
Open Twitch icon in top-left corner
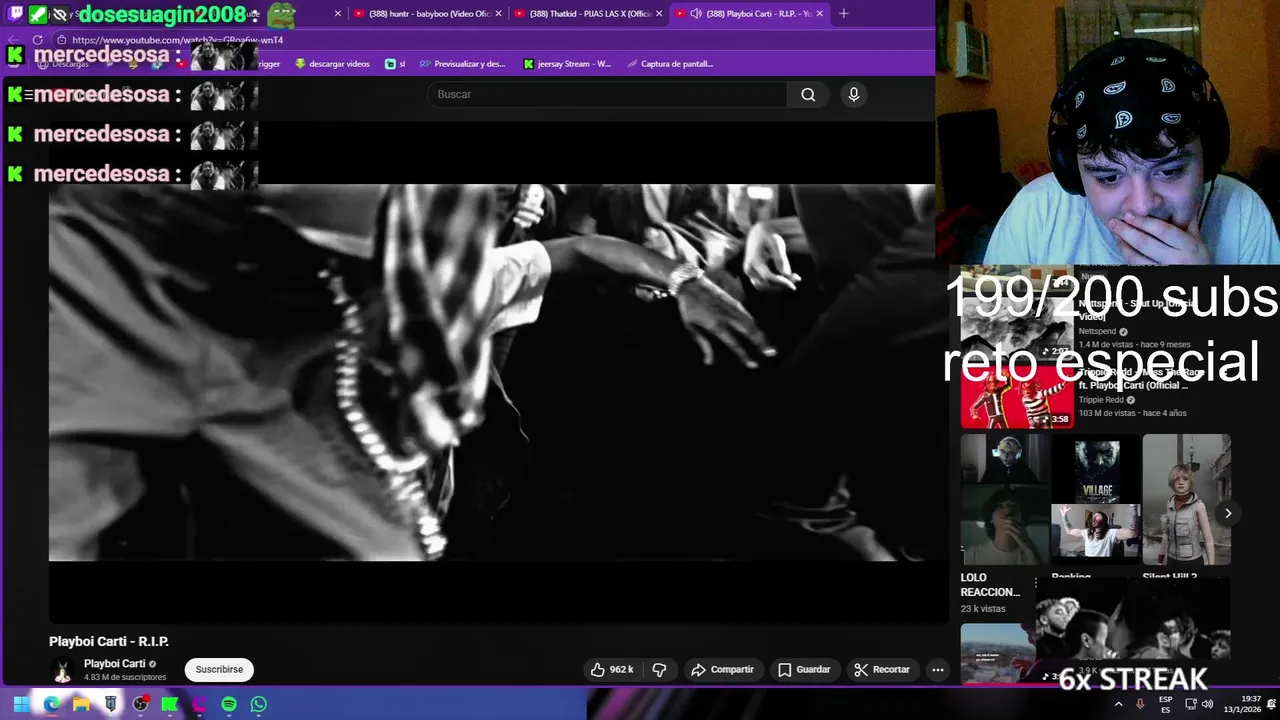pos(15,13)
